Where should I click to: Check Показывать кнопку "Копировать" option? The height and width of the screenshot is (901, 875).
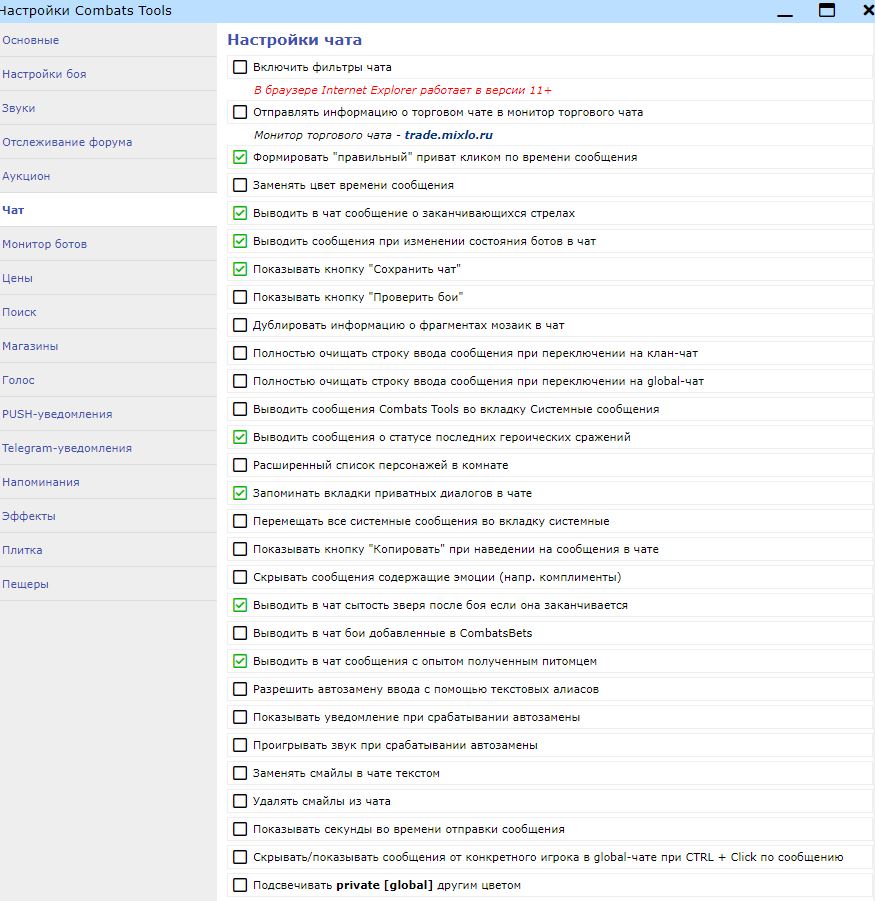pyautogui.click(x=240, y=549)
